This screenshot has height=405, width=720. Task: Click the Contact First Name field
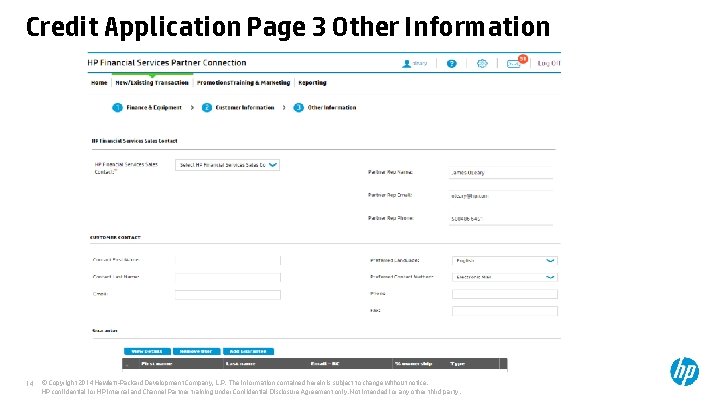(x=228, y=260)
